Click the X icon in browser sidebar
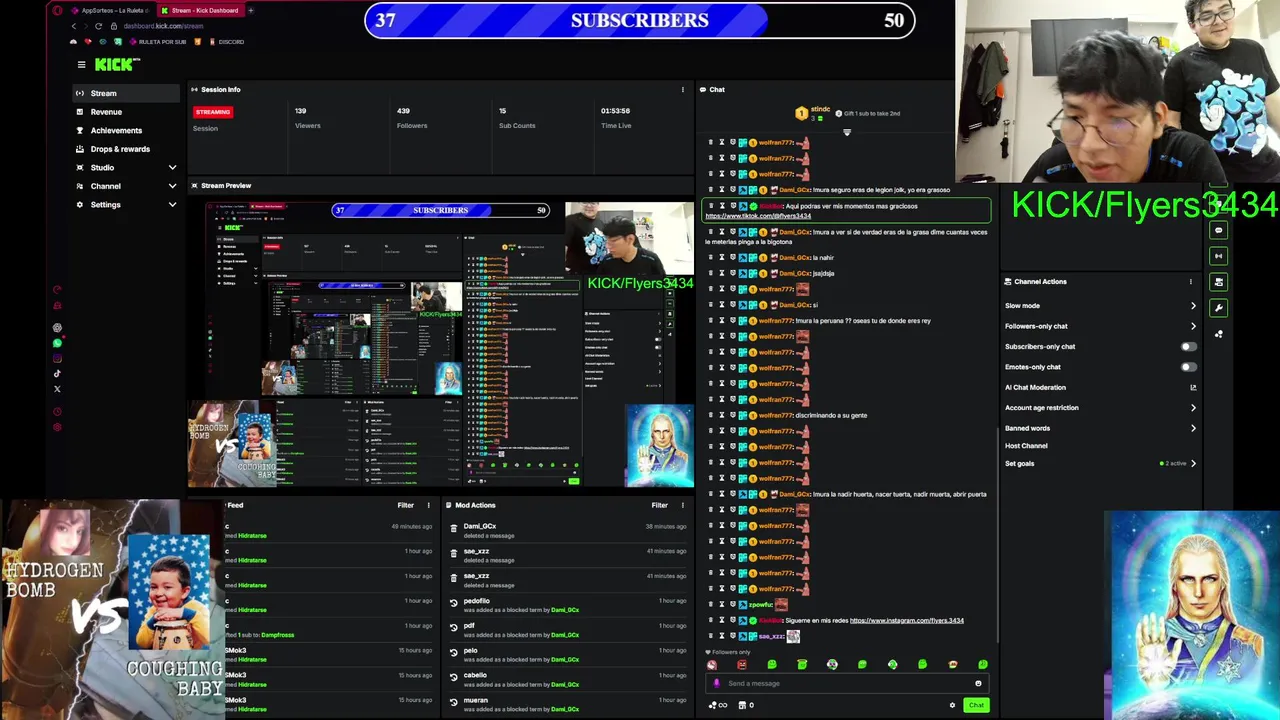 pos(57,389)
